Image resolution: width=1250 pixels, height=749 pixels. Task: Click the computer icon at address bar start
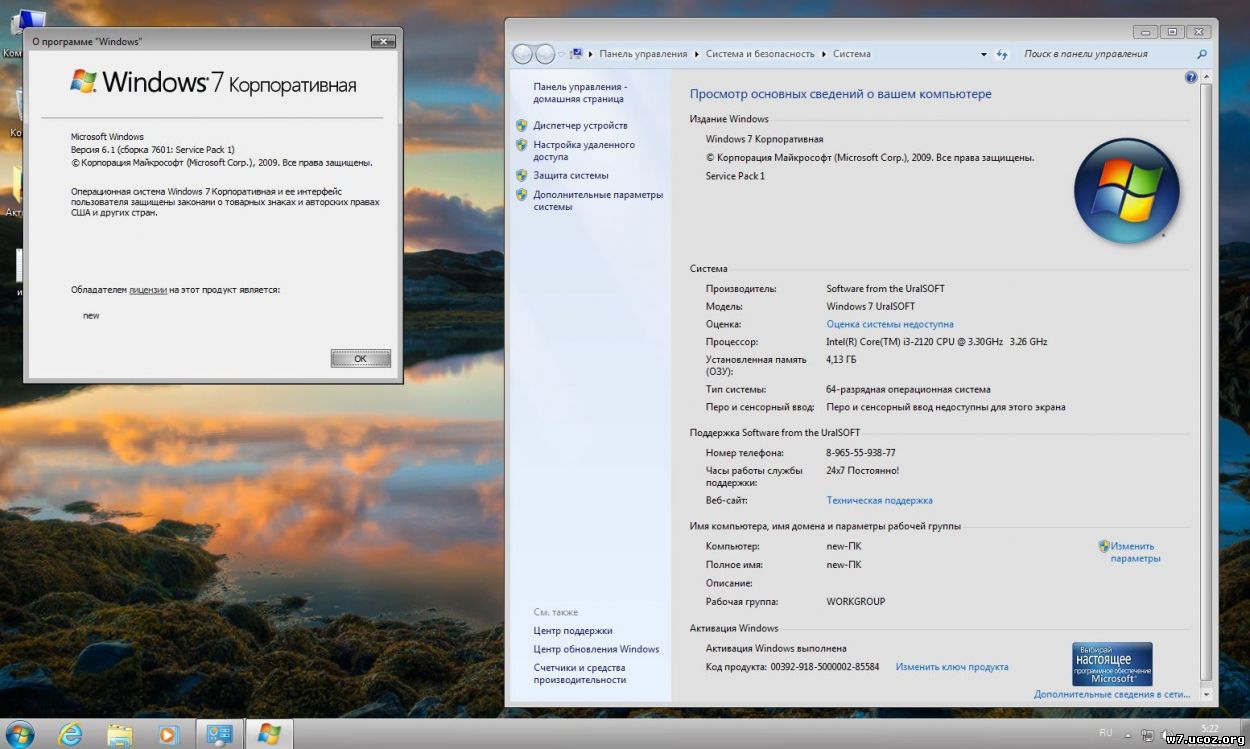pos(576,54)
